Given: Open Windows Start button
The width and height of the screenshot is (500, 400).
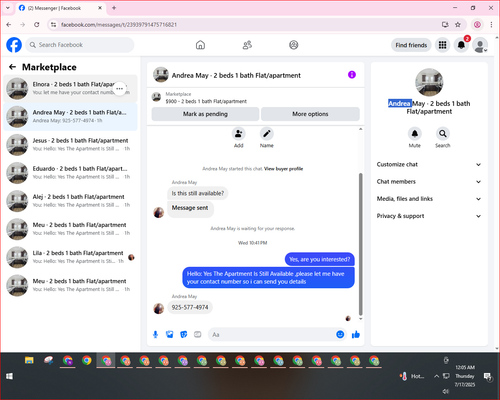Looking at the screenshot, I should pos(10,376).
